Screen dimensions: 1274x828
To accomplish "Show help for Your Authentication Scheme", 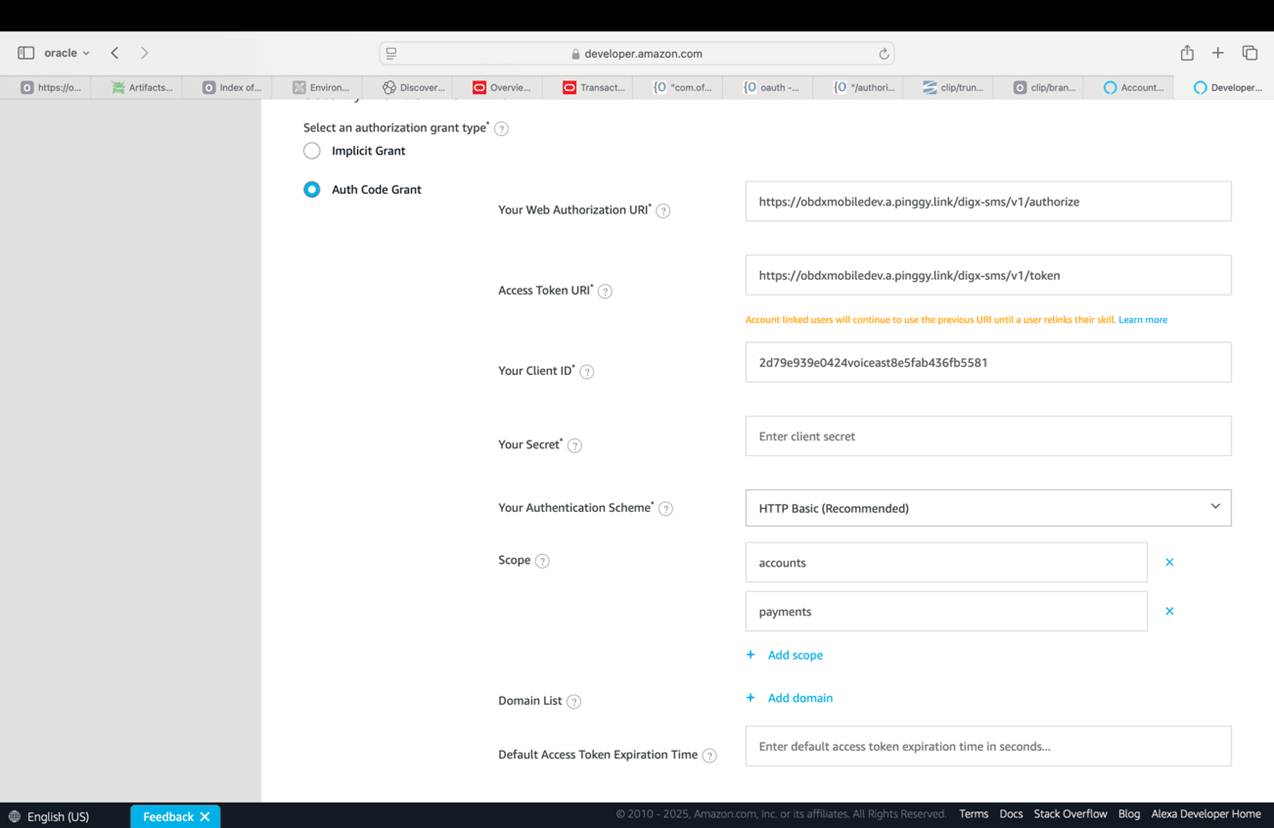I will pyautogui.click(x=666, y=509).
